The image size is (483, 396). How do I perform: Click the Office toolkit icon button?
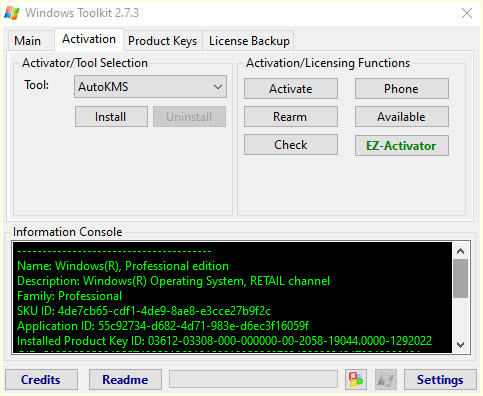(356, 379)
